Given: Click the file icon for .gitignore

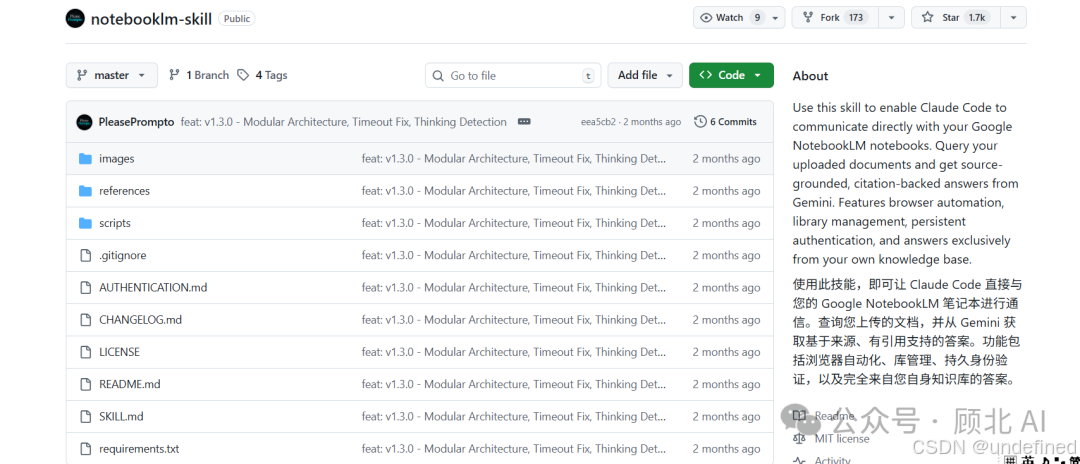Looking at the screenshot, I should [x=85, y=255].
